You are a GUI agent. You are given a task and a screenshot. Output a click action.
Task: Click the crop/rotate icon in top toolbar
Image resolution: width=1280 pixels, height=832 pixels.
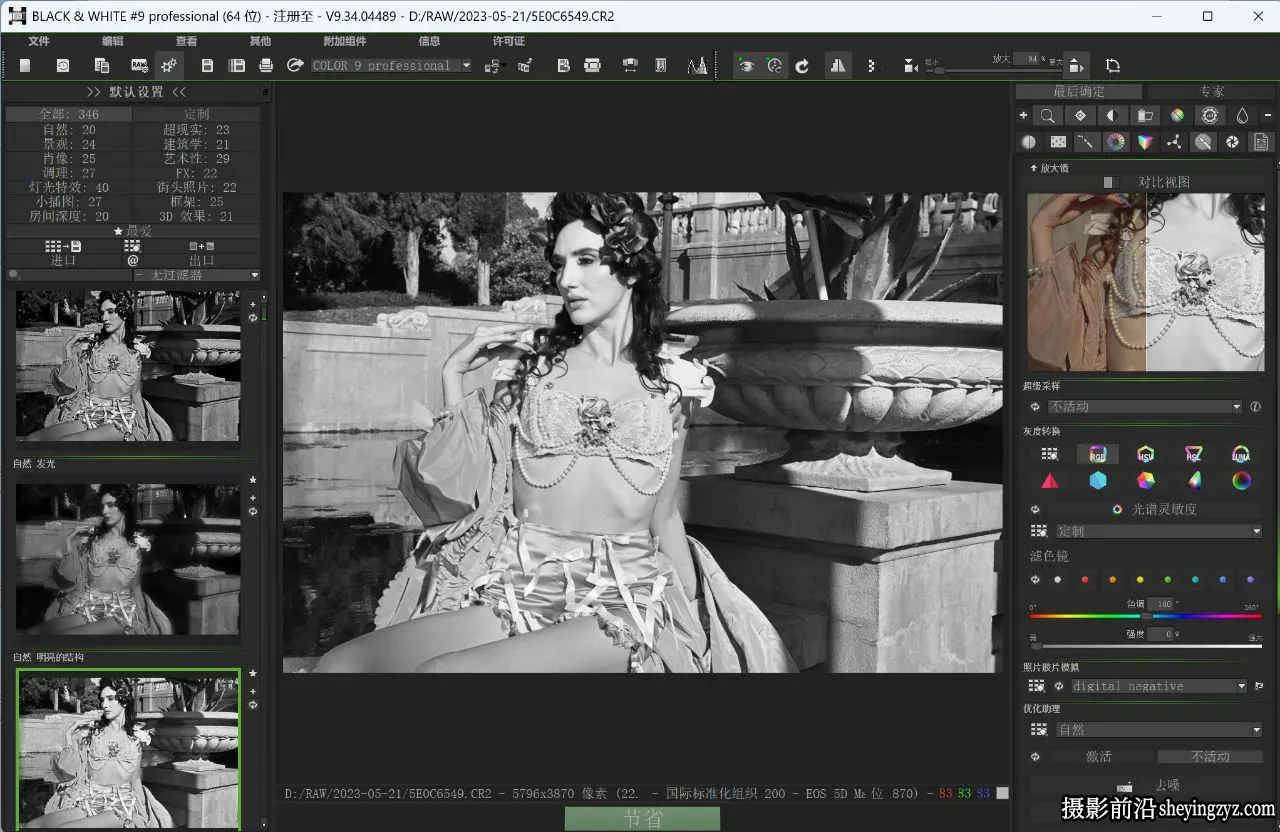pyautogui.click(x=1113, y=65)
